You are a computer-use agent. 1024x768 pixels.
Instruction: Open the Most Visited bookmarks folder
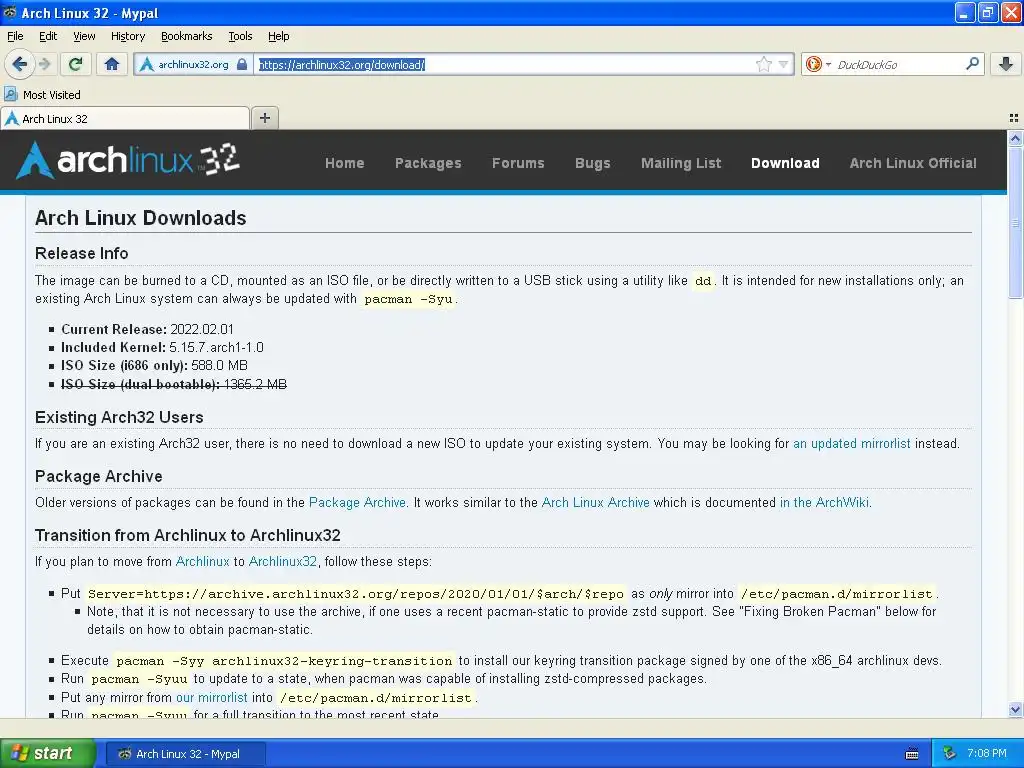pos(42,95)
